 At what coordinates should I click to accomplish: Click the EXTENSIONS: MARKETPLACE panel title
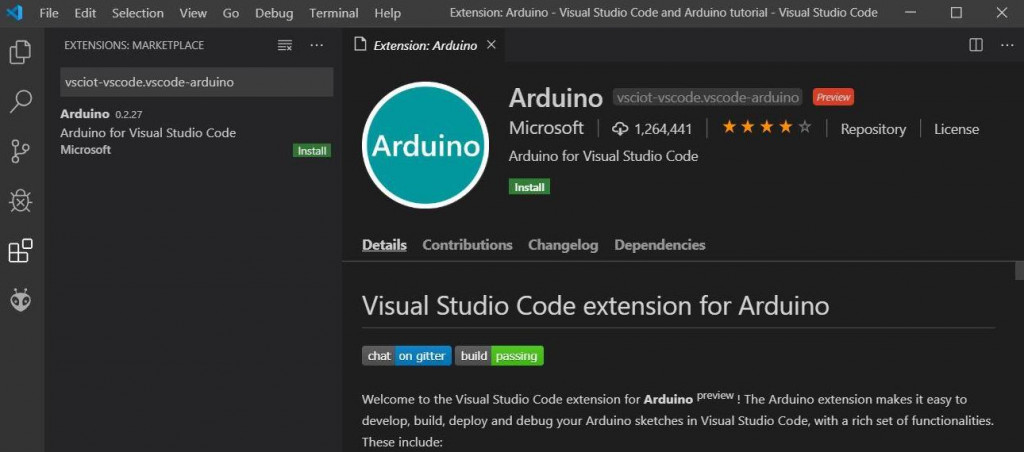pyautogui.click(x=134, y=45)
